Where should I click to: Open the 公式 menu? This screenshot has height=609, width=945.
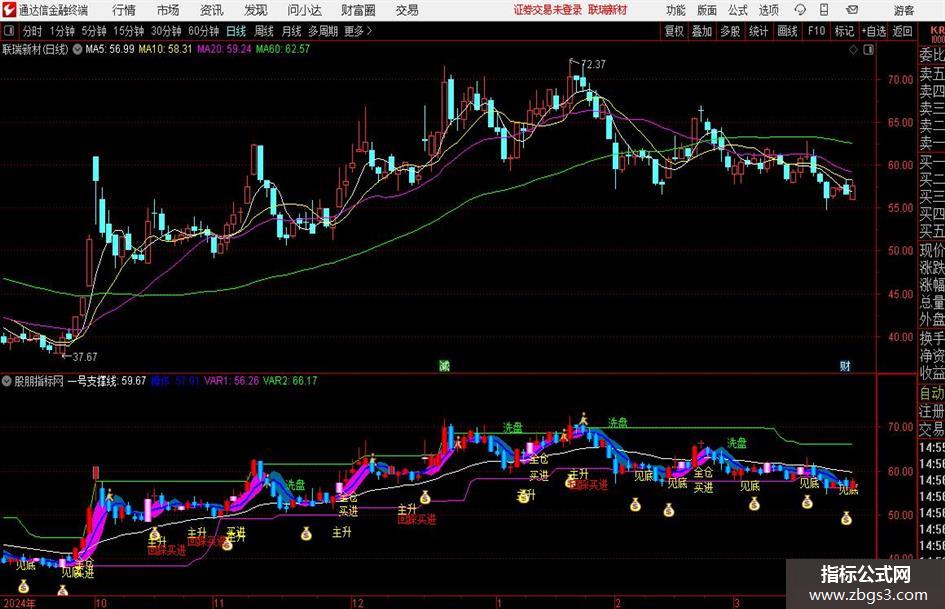738,10
